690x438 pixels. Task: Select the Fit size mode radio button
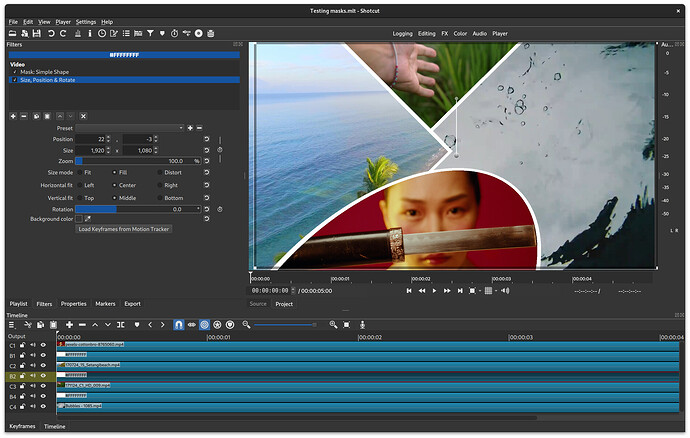click(79, 172)
